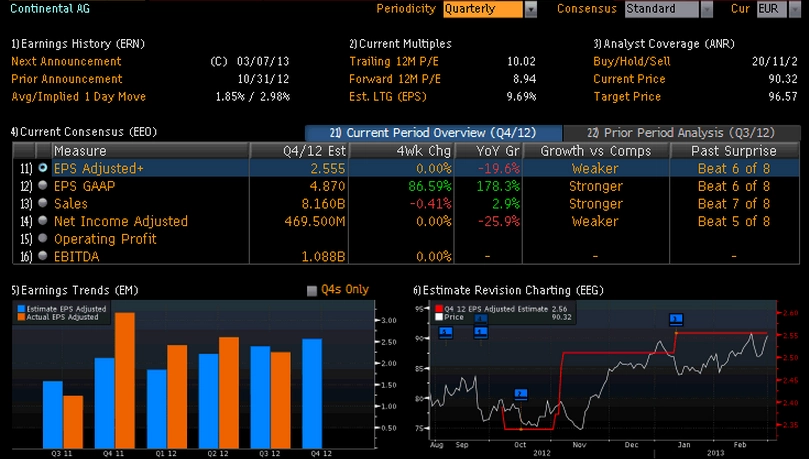Click the Next Announcement label
This screenshot has height=459, width=809.
pyautogui.click(x=66, y=61)
